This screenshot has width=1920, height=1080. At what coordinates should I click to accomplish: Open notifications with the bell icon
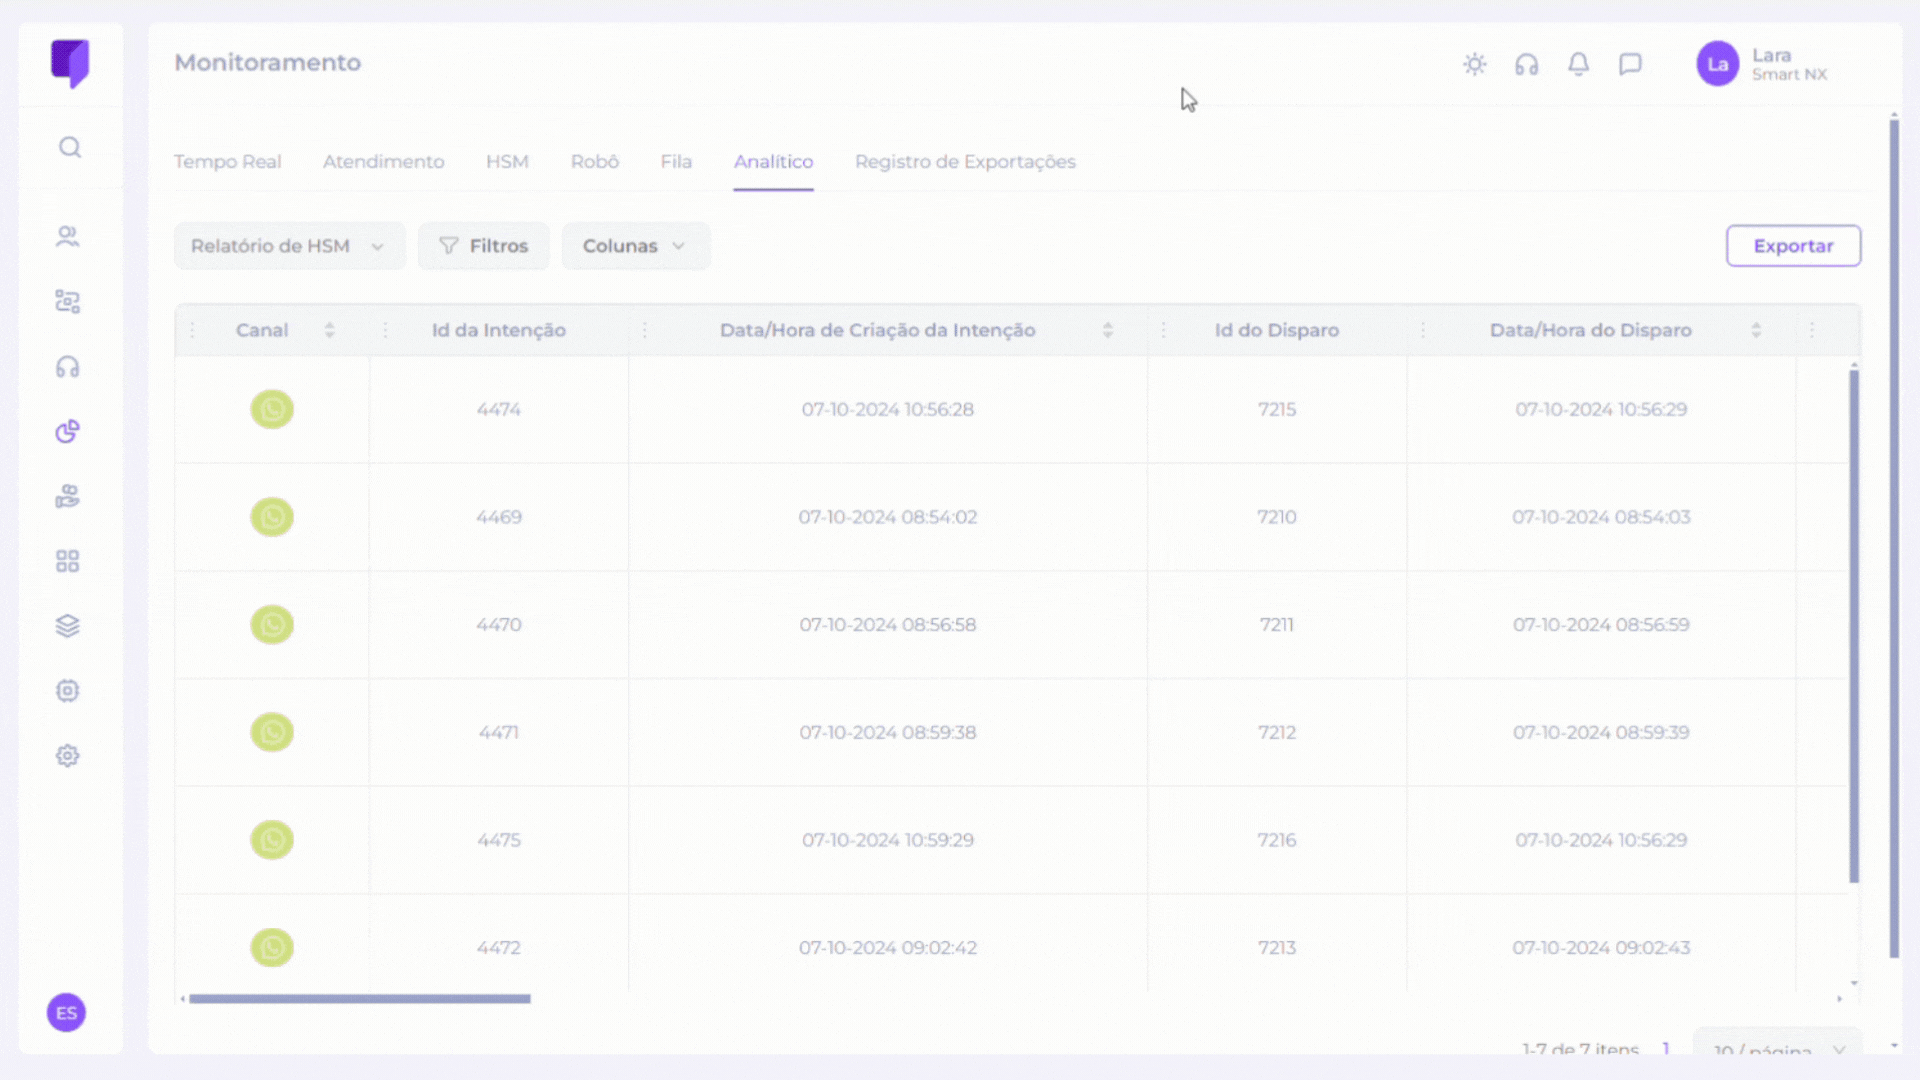coord(1578,65)
